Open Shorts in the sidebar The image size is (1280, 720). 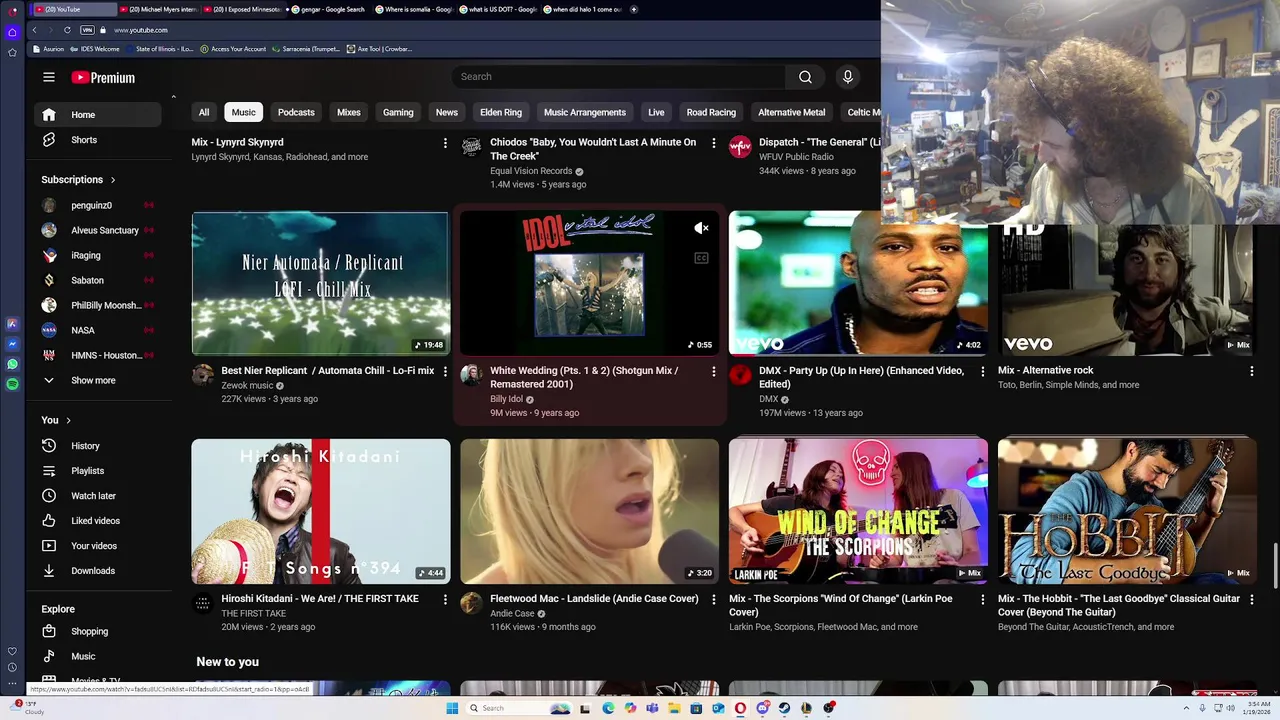tap(98, 140)
